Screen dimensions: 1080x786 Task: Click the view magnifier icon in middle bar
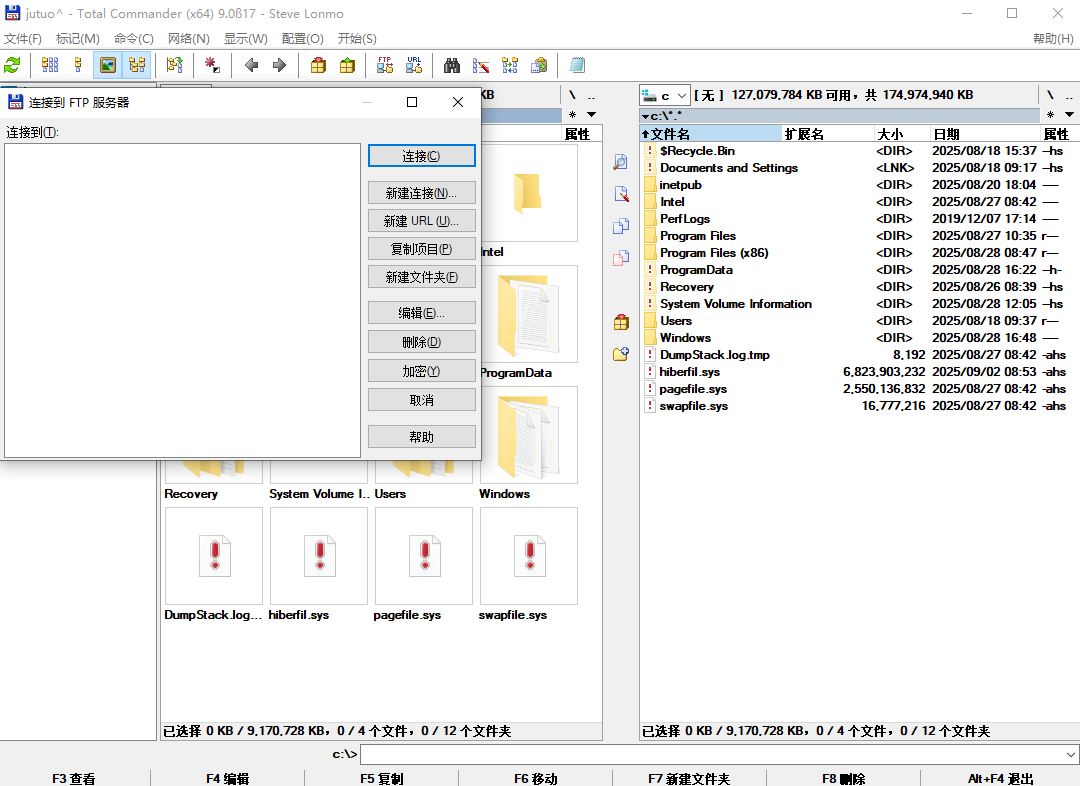tap(621, 162)
